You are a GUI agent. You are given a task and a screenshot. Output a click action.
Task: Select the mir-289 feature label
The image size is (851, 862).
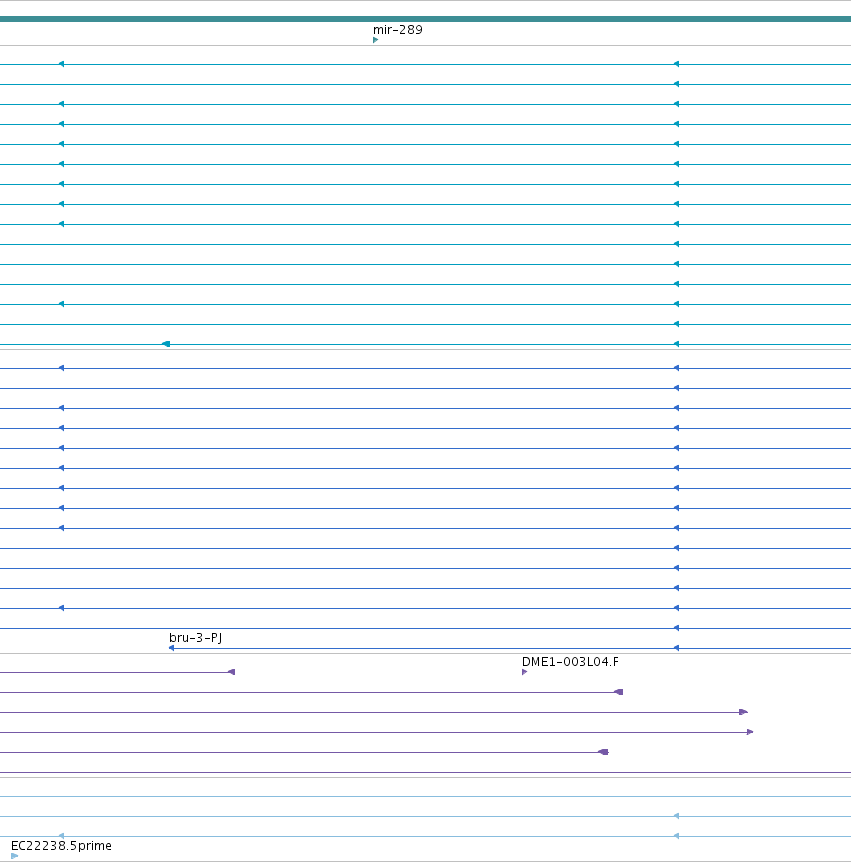tap(397, 30)
